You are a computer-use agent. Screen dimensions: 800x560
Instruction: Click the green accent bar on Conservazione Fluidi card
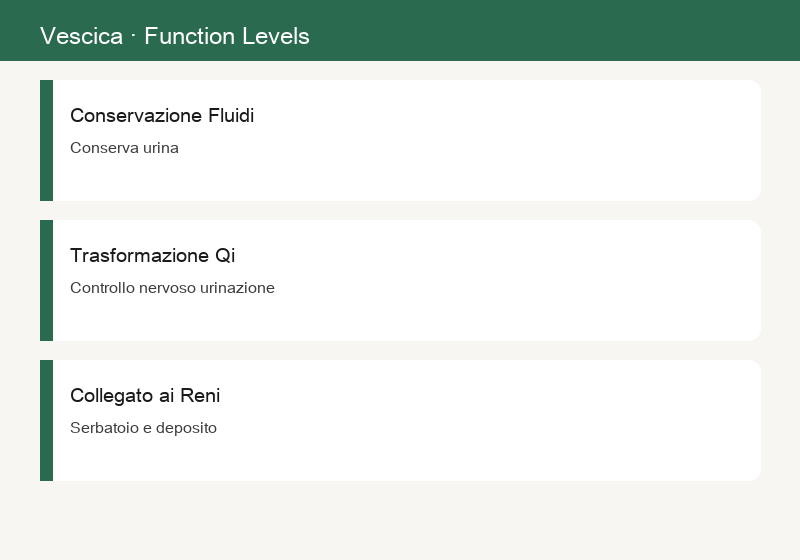46,140
